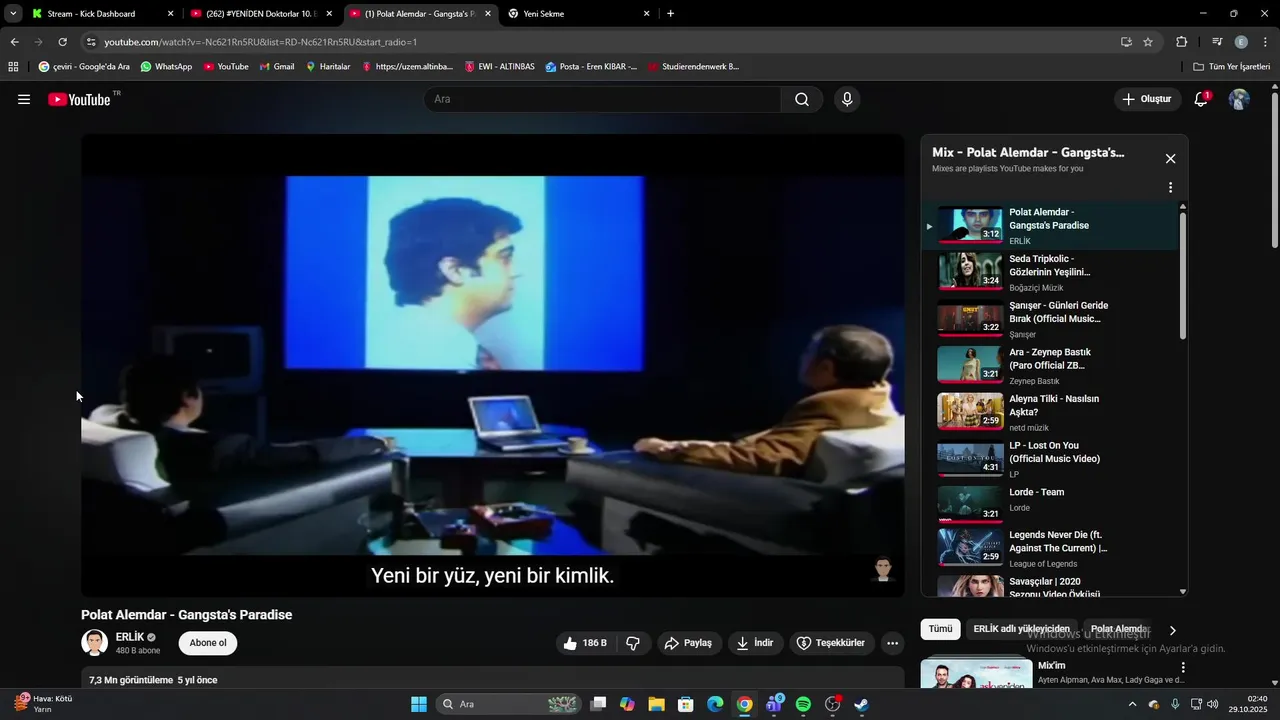Subscribe with the Abone ol button
This screenshot has height=720, width=1280.
coord(208,643)
